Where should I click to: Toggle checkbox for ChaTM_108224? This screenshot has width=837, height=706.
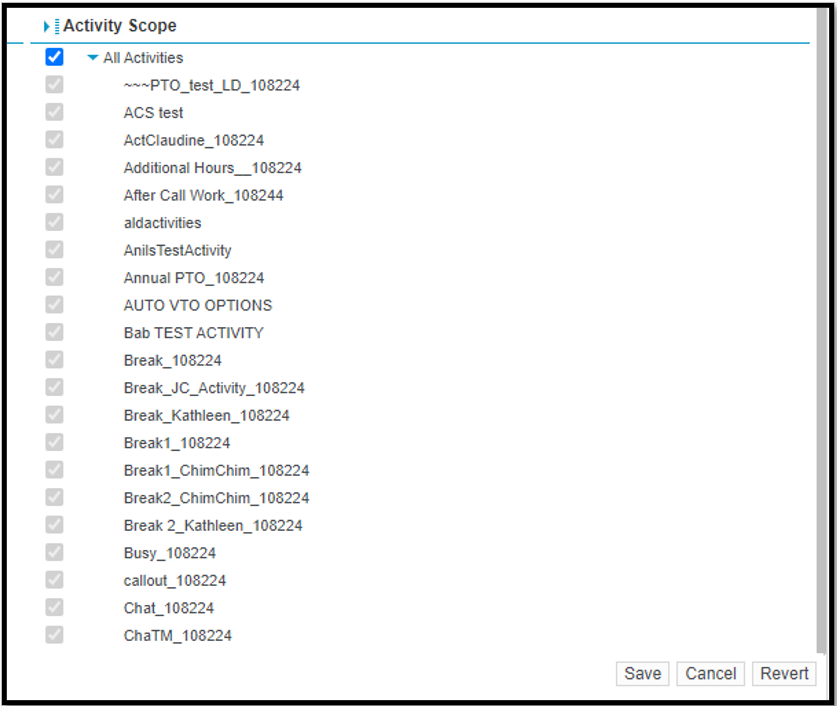[x=54, y=635]
